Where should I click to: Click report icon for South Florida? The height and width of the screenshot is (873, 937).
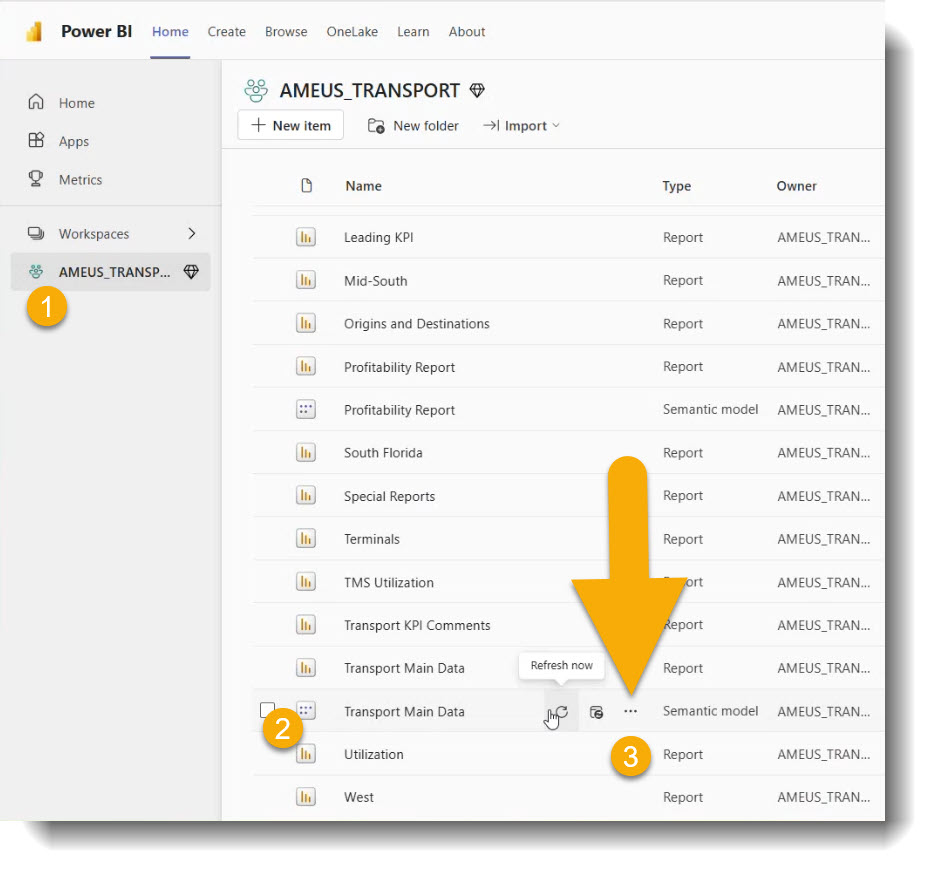point(306,452)
